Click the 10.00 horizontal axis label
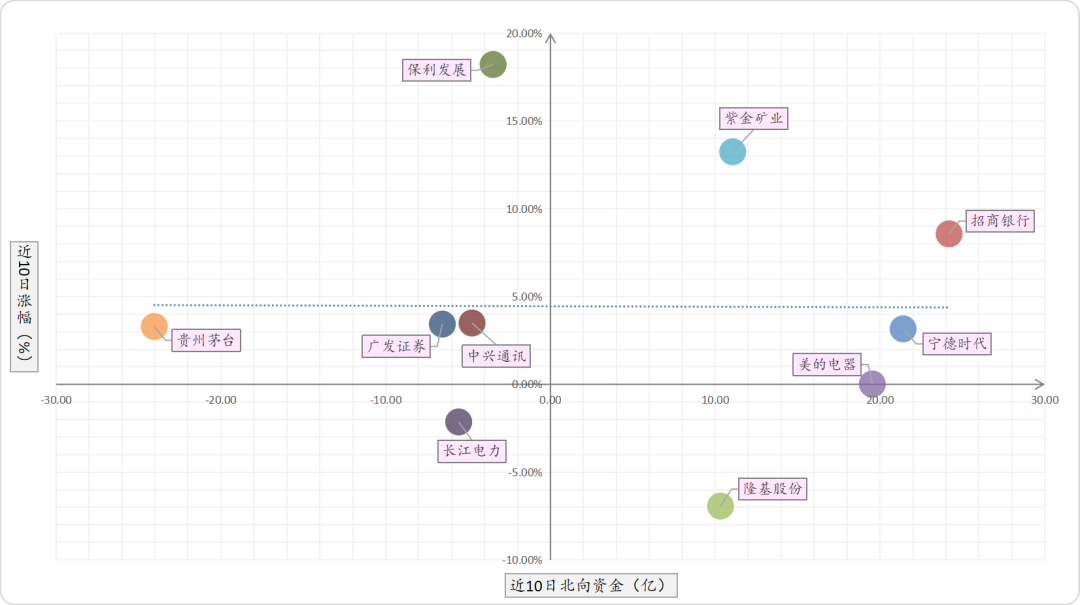 coord(715,400)
